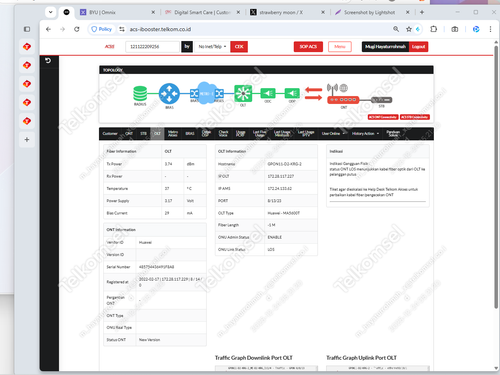Image resolution: width=500 pixels, height=375 pixels.
Task: Click the undo arrow icon in black sidebar
Action: pos(48,60)
